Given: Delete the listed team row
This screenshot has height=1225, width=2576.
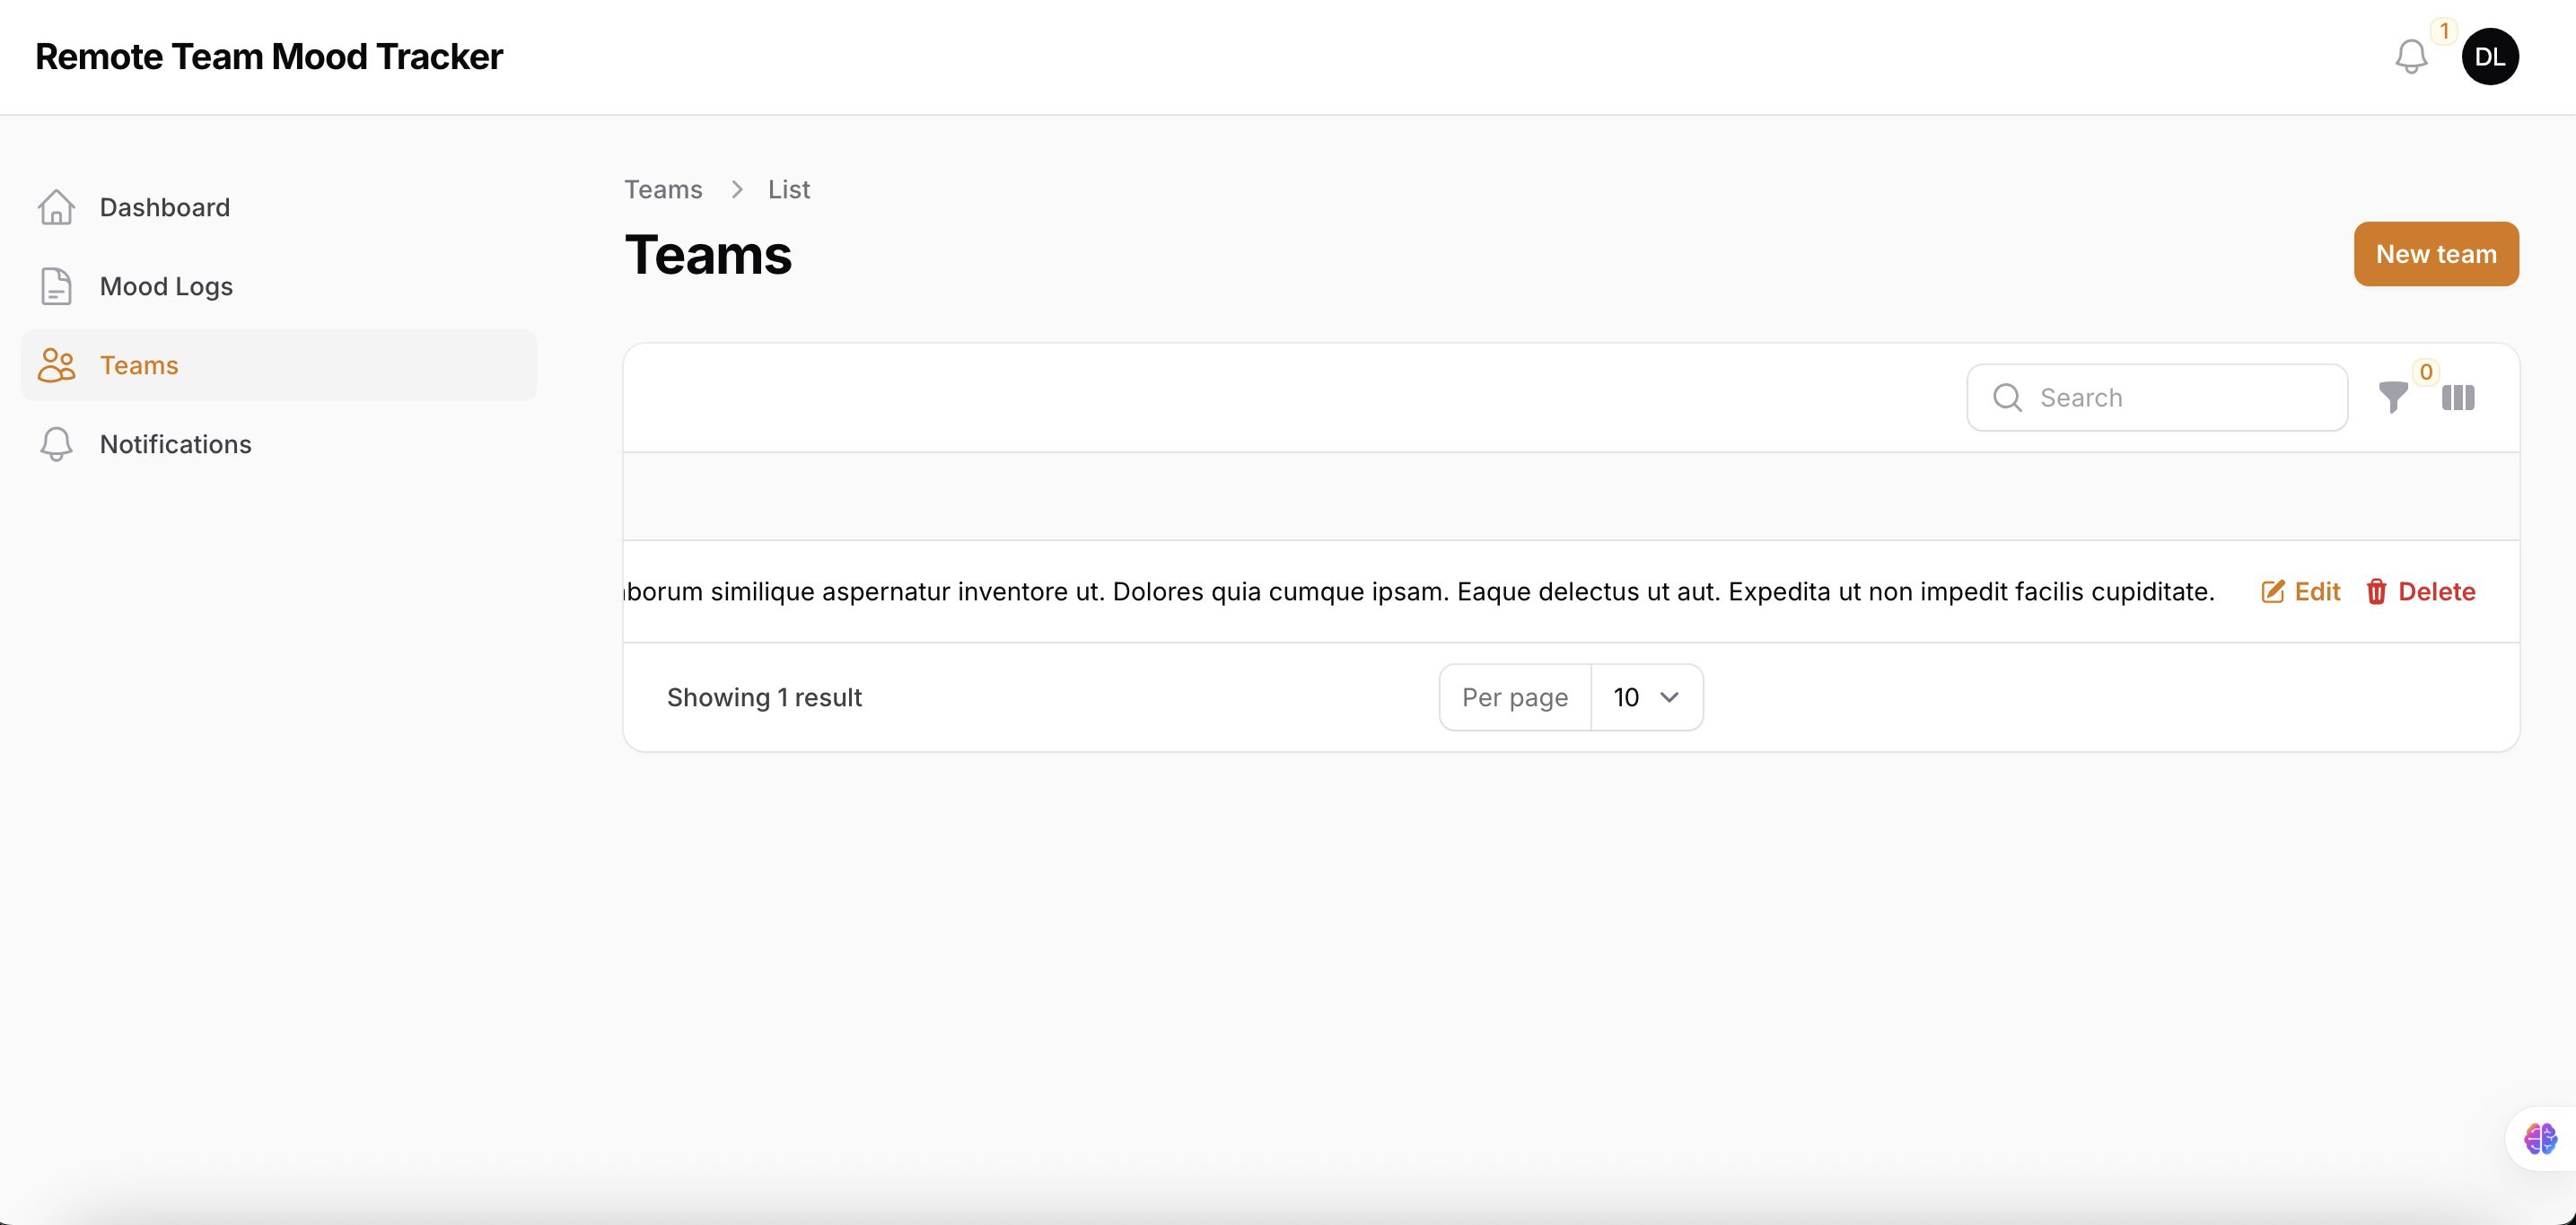Looking at the screenshot, I should pos(2421,592).
